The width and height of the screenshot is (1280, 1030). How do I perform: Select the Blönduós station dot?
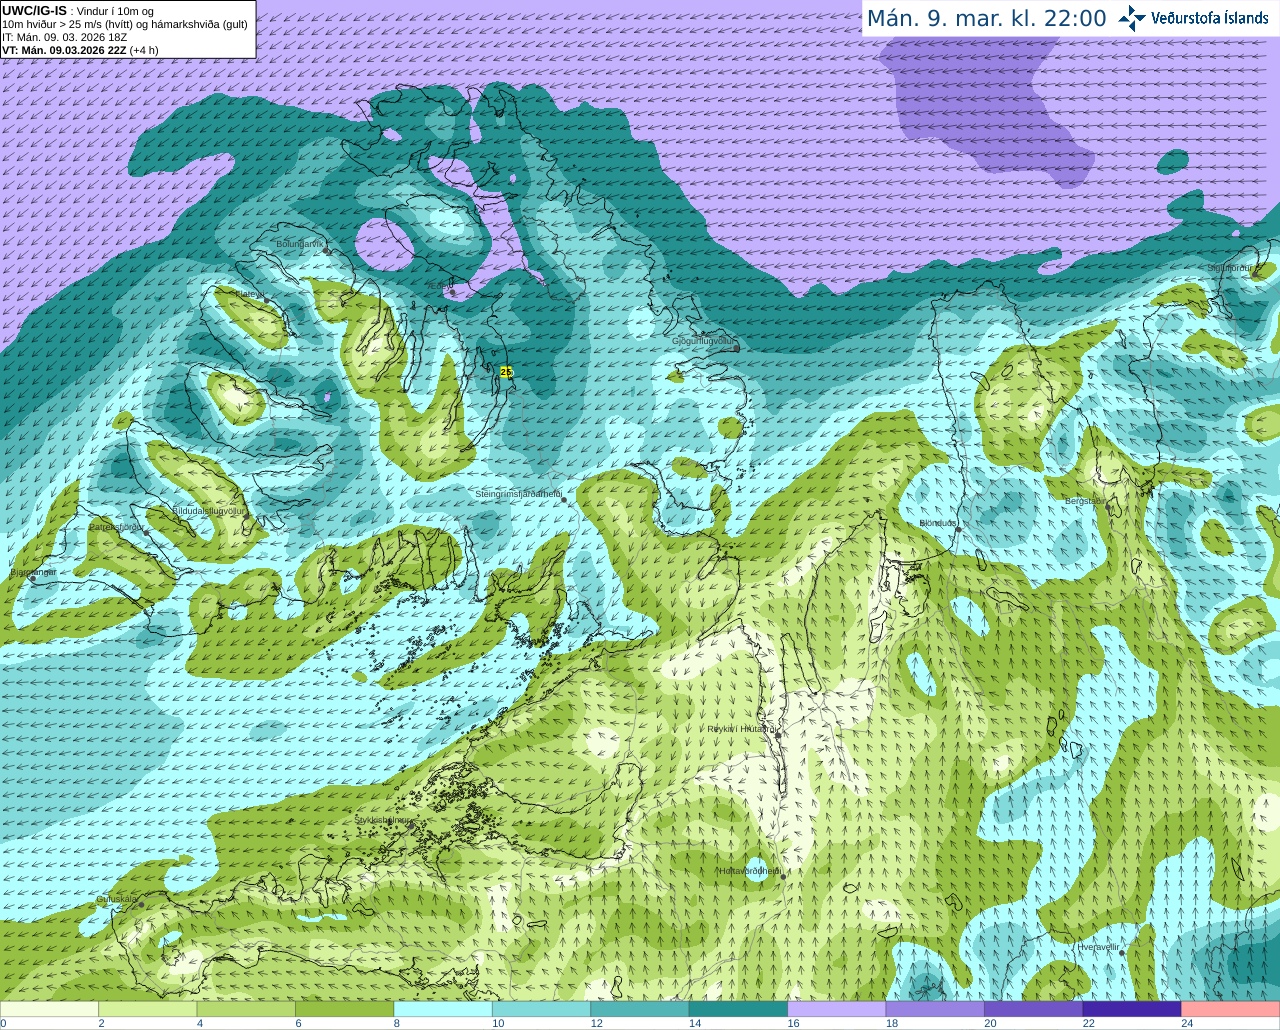pyautogui.click(x=958, y=530)
